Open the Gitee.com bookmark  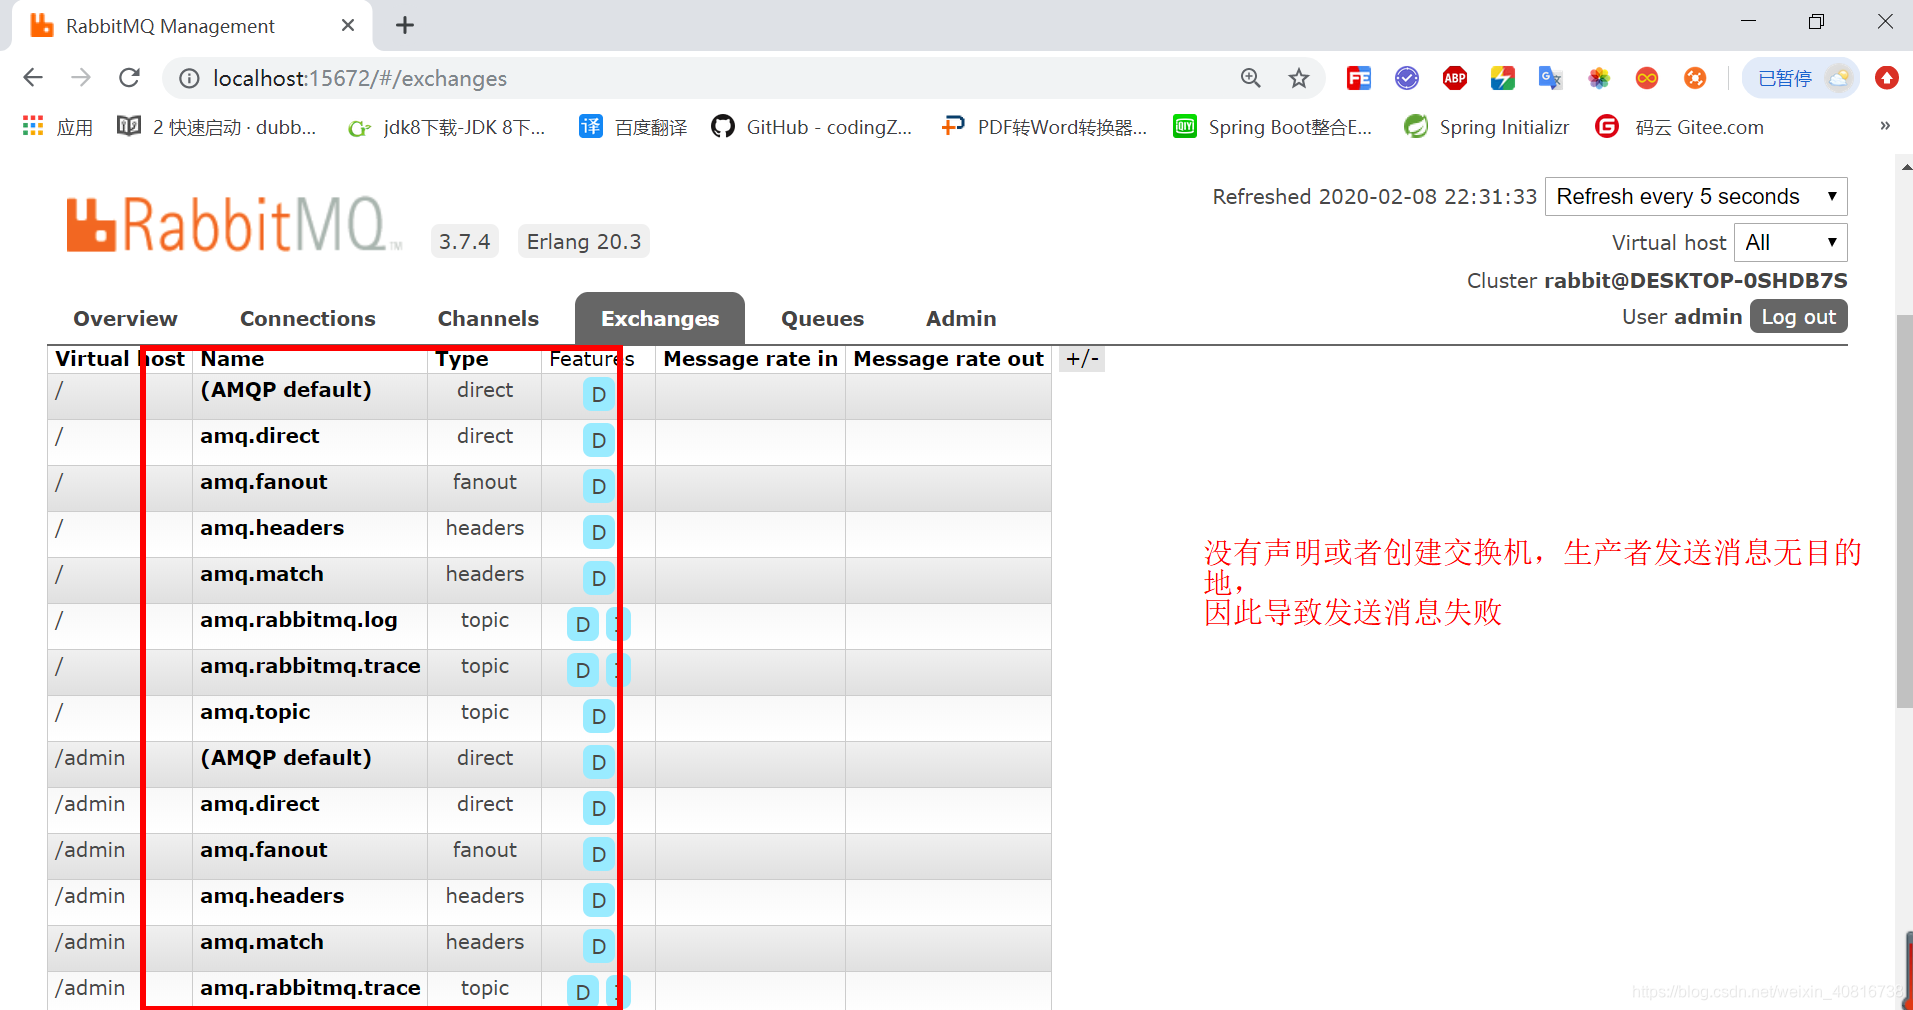pos(1679,127)
